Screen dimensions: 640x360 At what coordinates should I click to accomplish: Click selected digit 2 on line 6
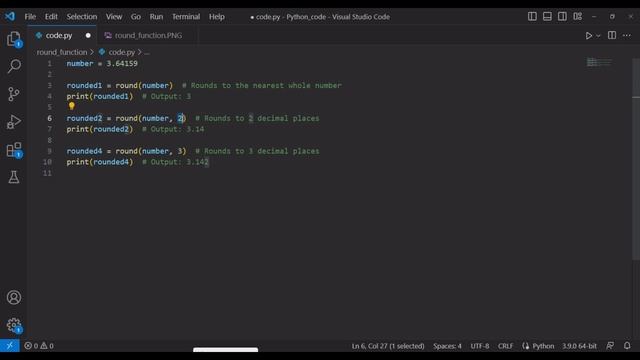180,118
